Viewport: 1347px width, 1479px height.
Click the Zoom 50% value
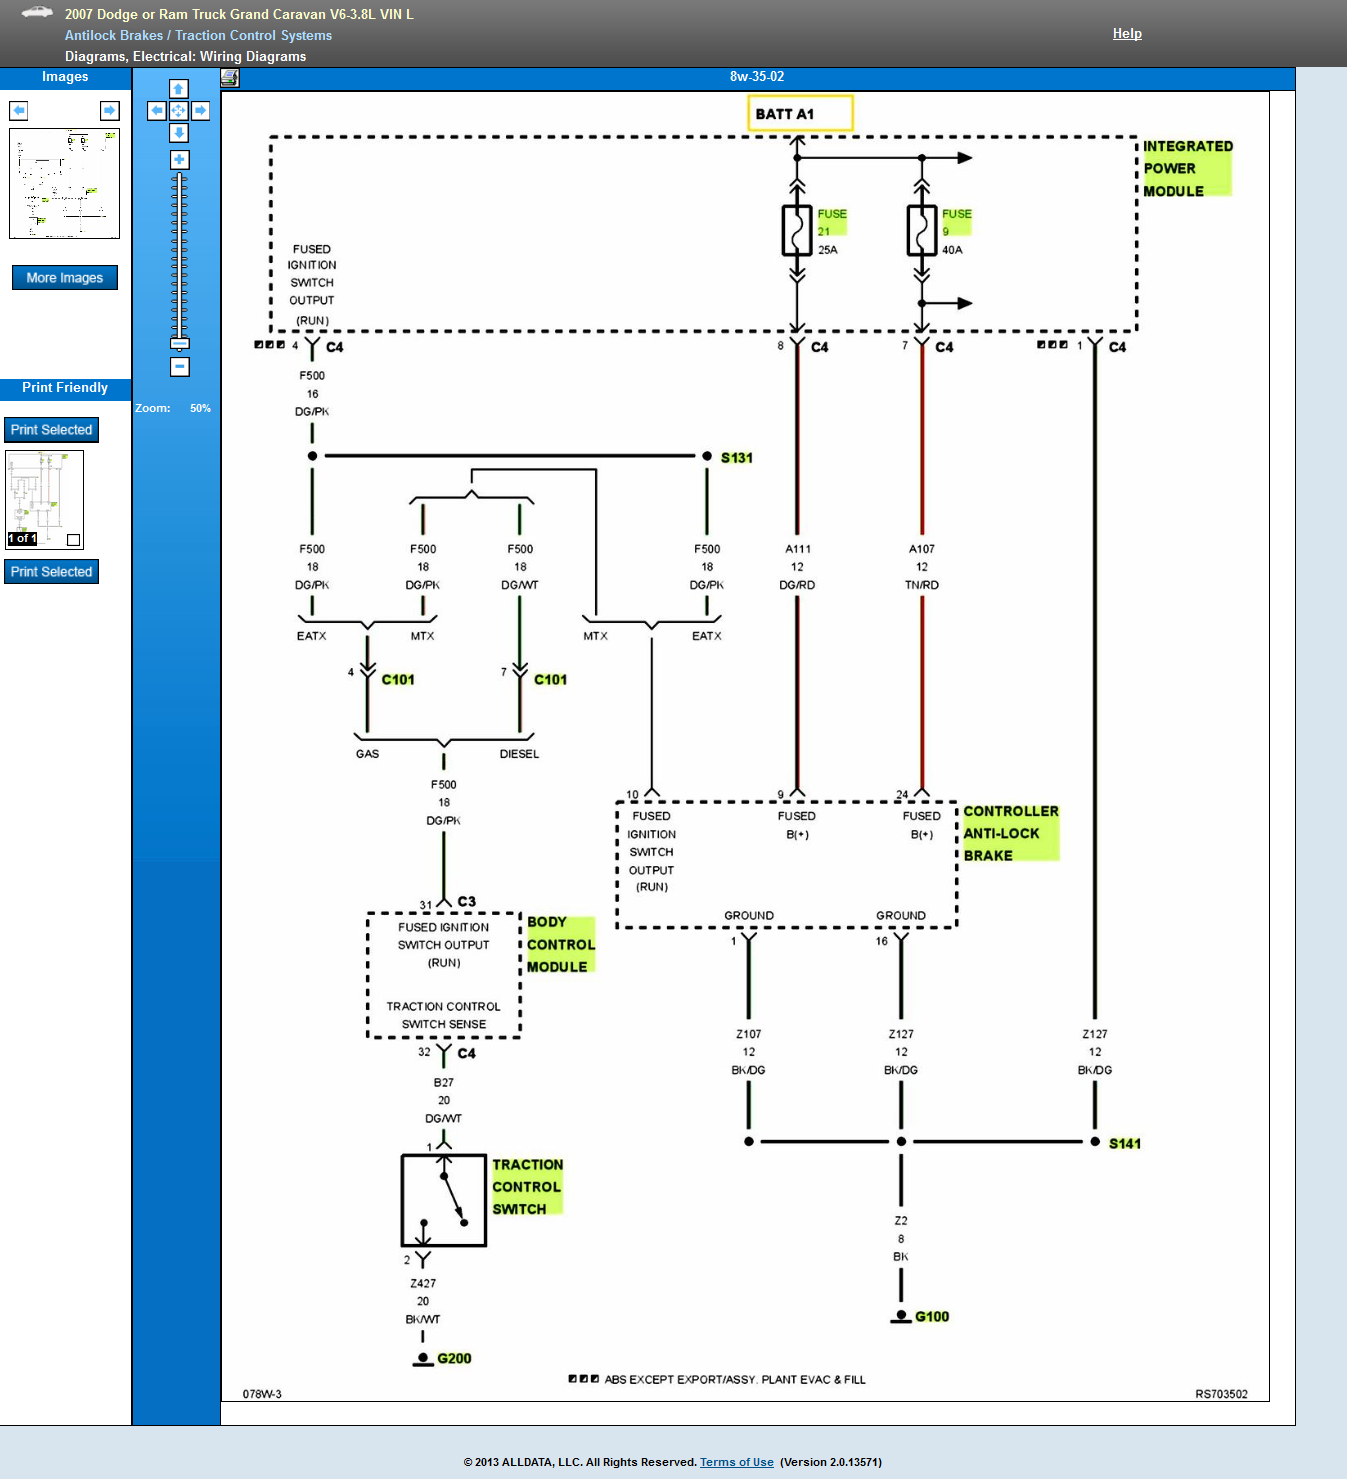point(200,408)
